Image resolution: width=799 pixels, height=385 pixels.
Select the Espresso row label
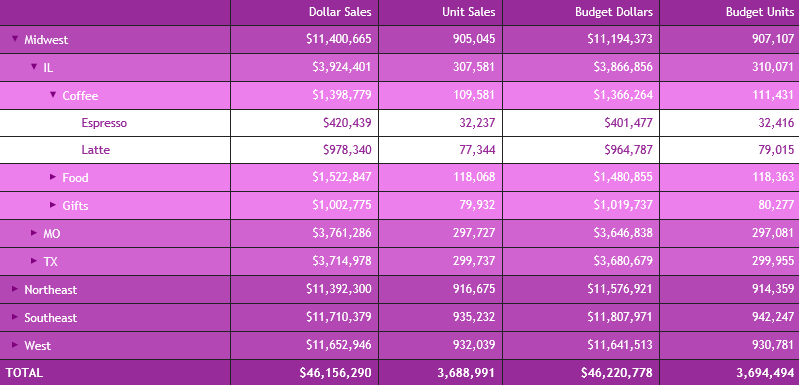[104, 123]
